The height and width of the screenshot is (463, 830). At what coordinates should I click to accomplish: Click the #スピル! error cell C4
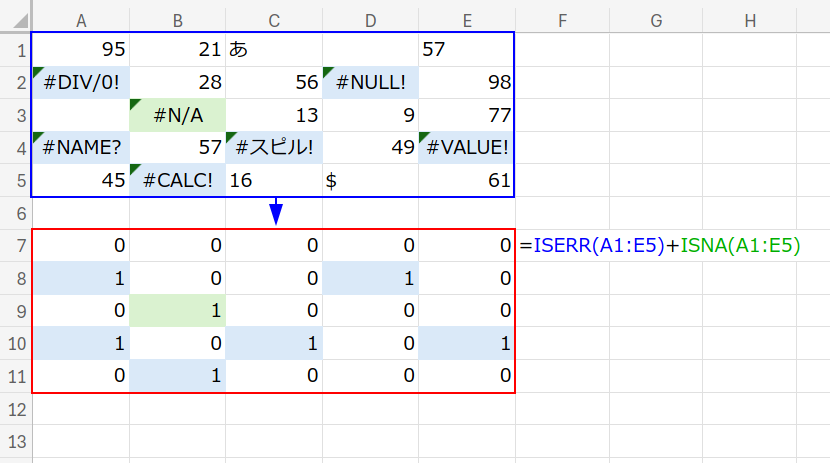(x=274, y=148)
